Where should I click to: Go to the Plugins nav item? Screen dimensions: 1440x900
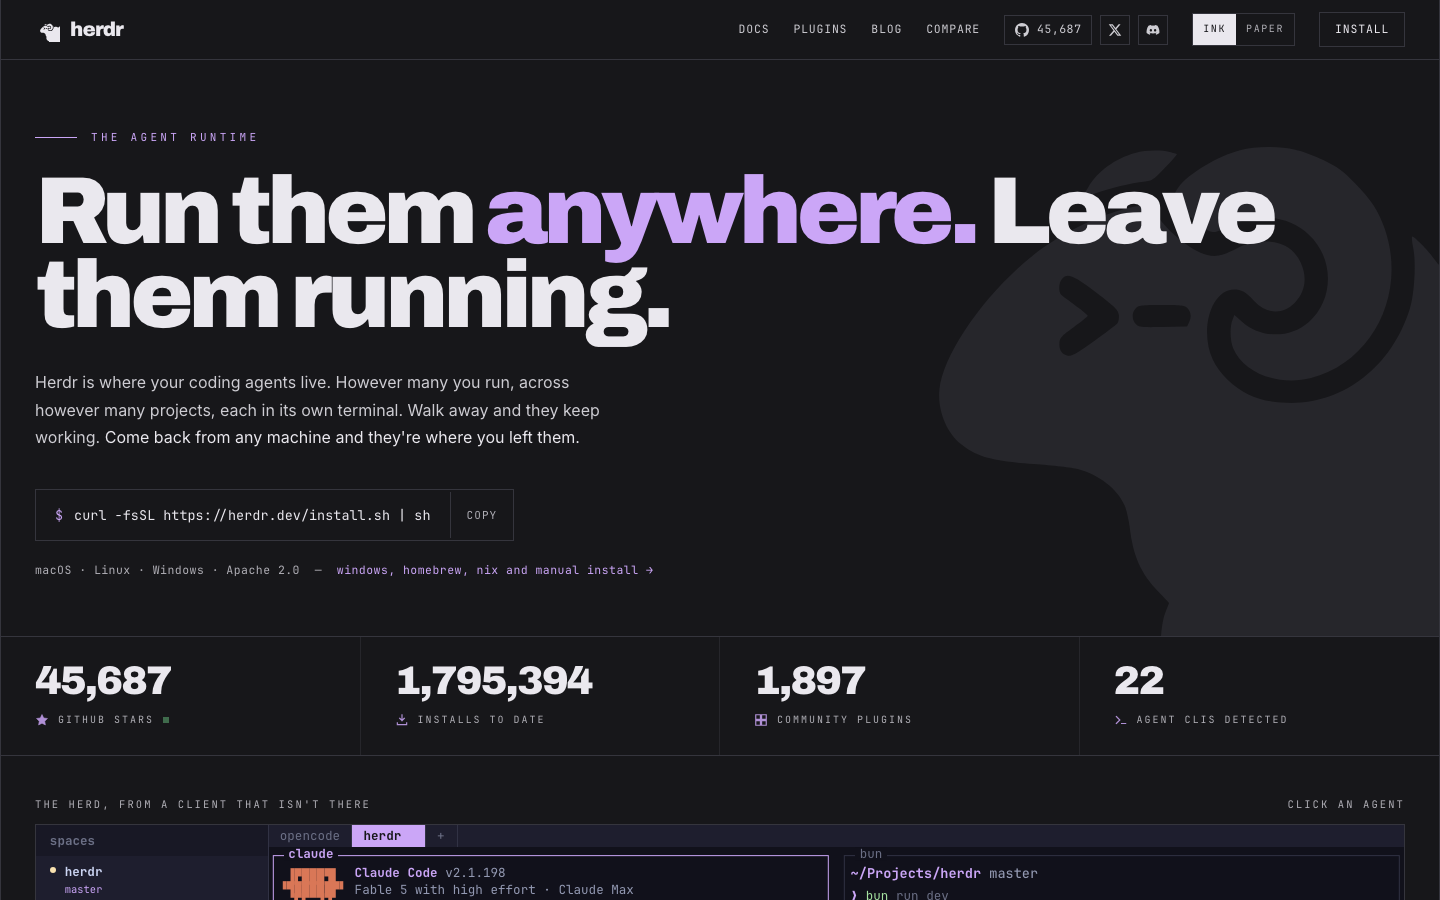820,30
